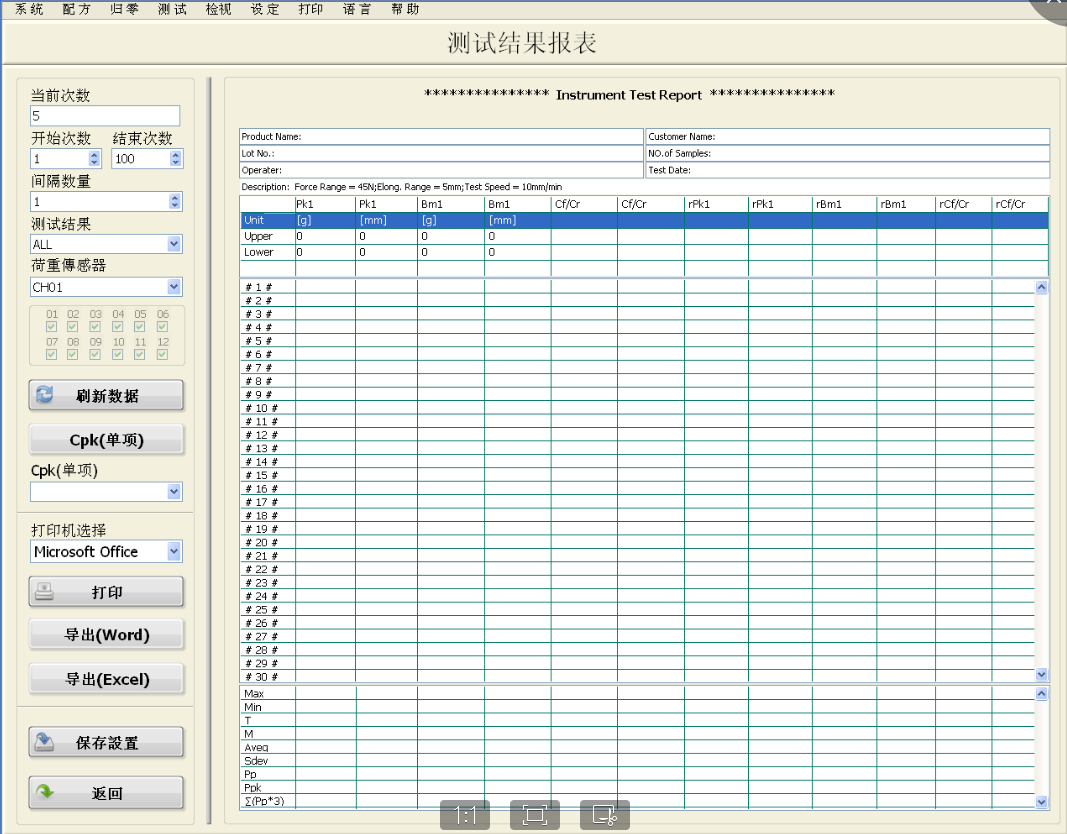1067x834 pixels.
Task: Toggle channel 06 checkbox
Action: (163, 326)
